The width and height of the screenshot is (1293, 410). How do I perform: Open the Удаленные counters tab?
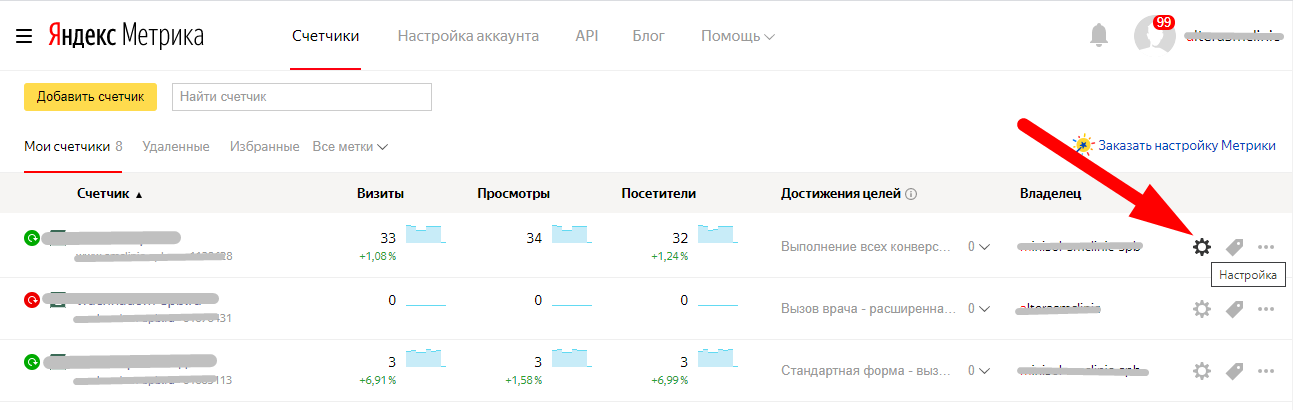176,146
